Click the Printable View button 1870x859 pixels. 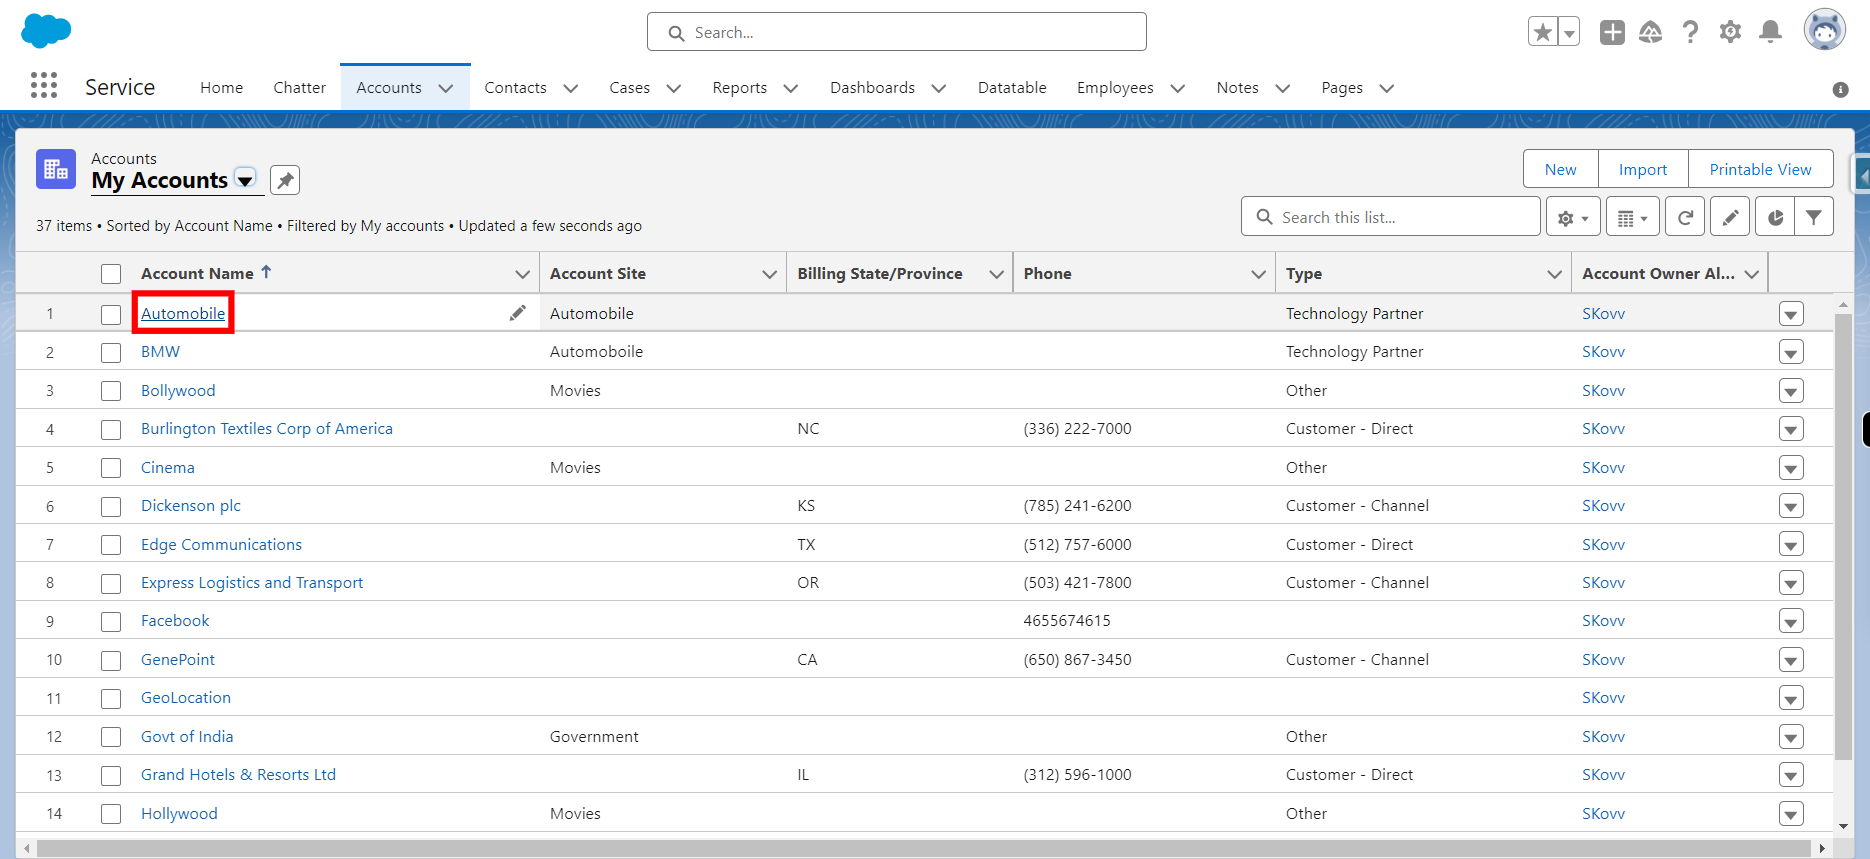pyautogui.click(x=1760, y=169)
